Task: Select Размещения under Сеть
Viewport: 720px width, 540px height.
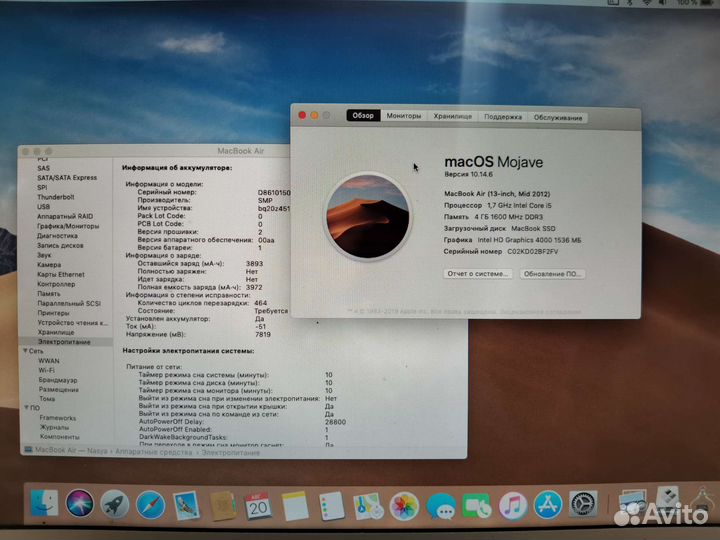Action: point(59,389)
